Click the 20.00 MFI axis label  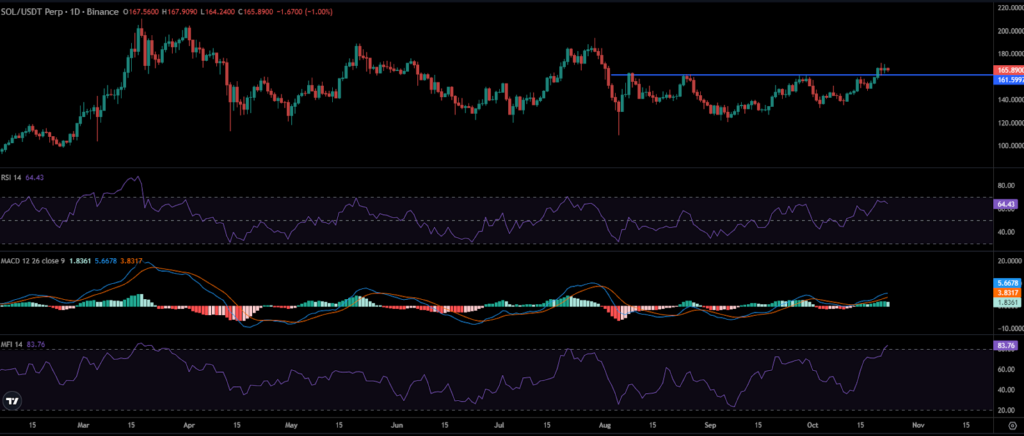pyautogui.click(x=1004, y=410)
